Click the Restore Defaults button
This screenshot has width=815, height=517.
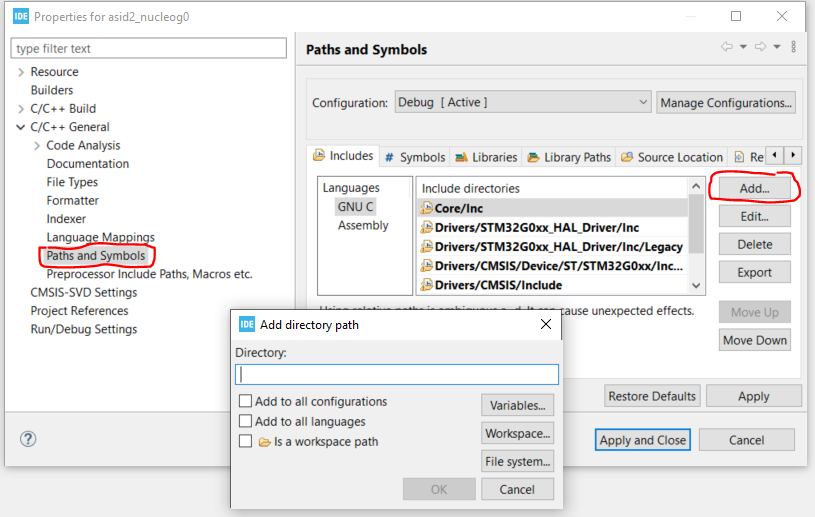tap(652, 396)
